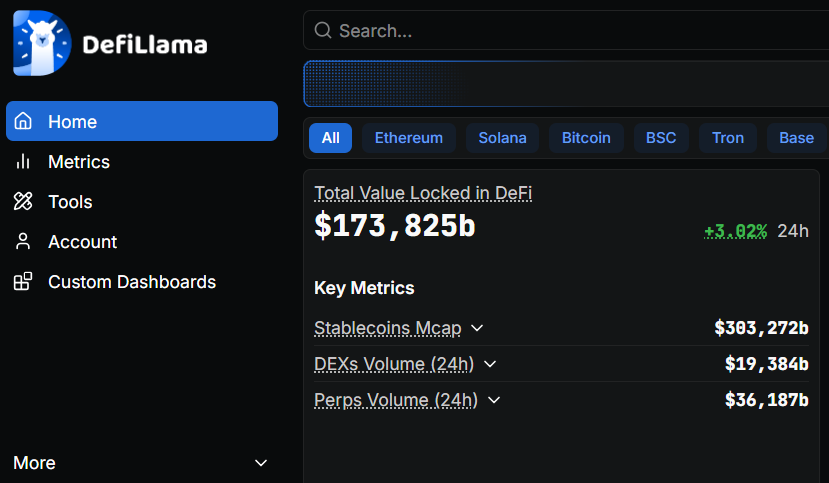This screenshot has height=483, width=829.
Task: Select the BSC chain filter
Action: [661, 138]
